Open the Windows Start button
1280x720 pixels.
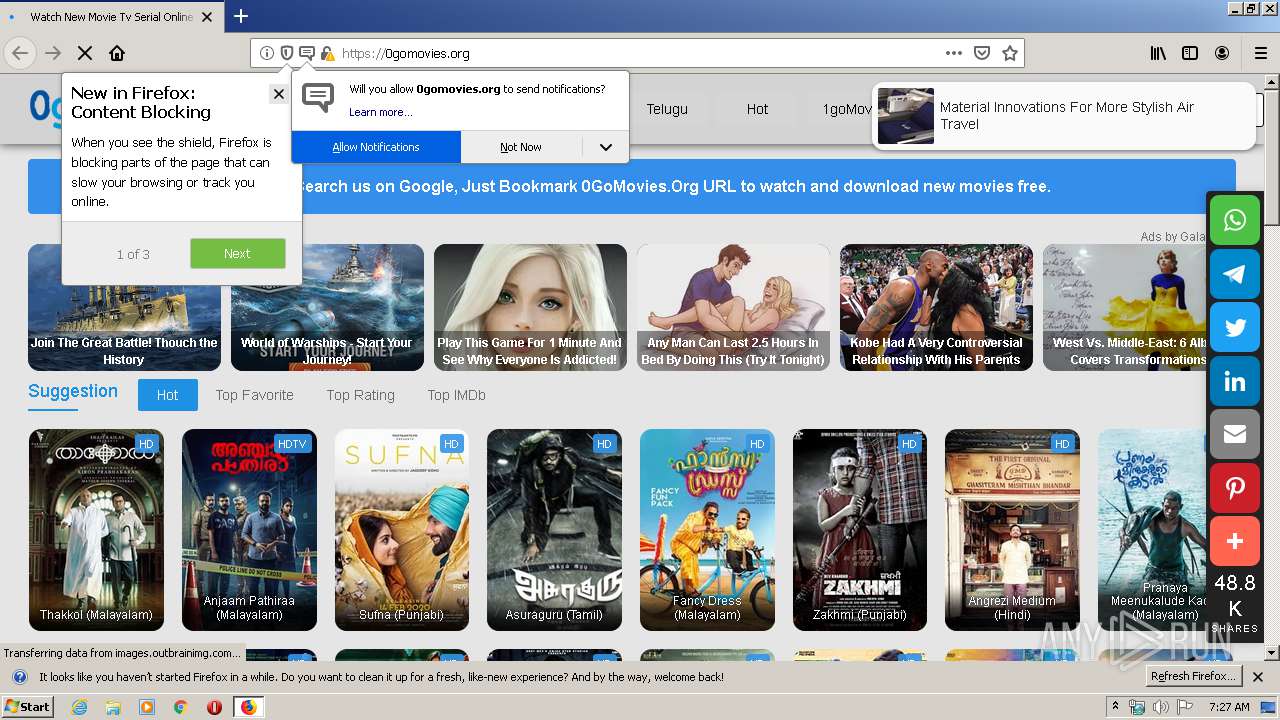click(x=27, y=707)
